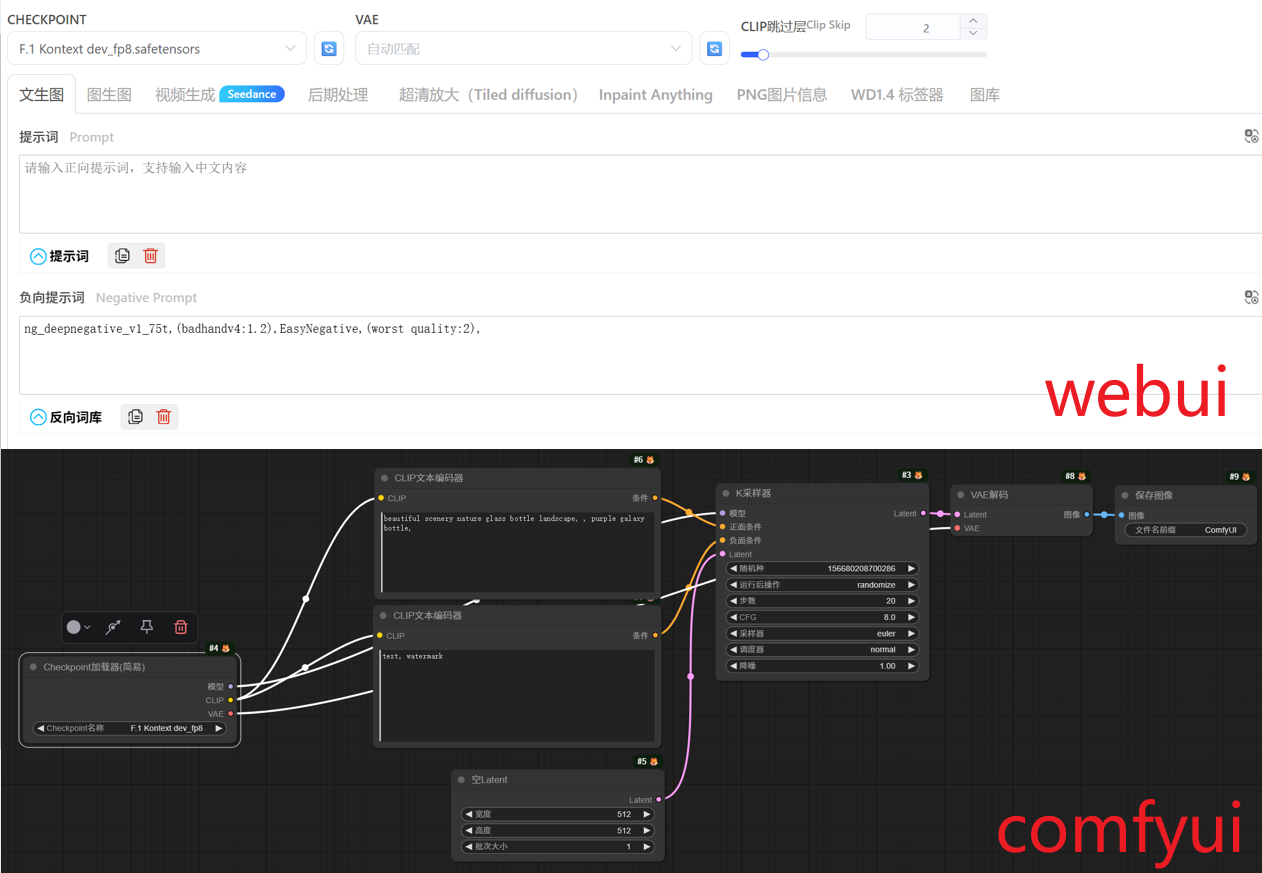Increment the 随机种 seed value
The image size is (1262, 873).
tap(911, 568)
